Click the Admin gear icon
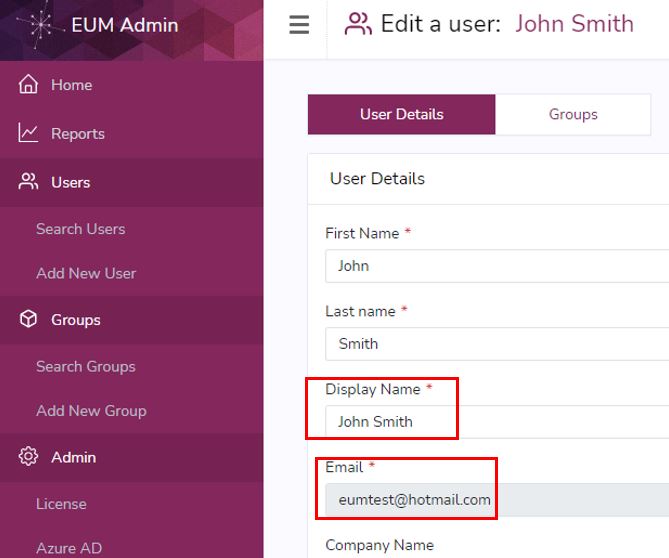 point(28,456)
